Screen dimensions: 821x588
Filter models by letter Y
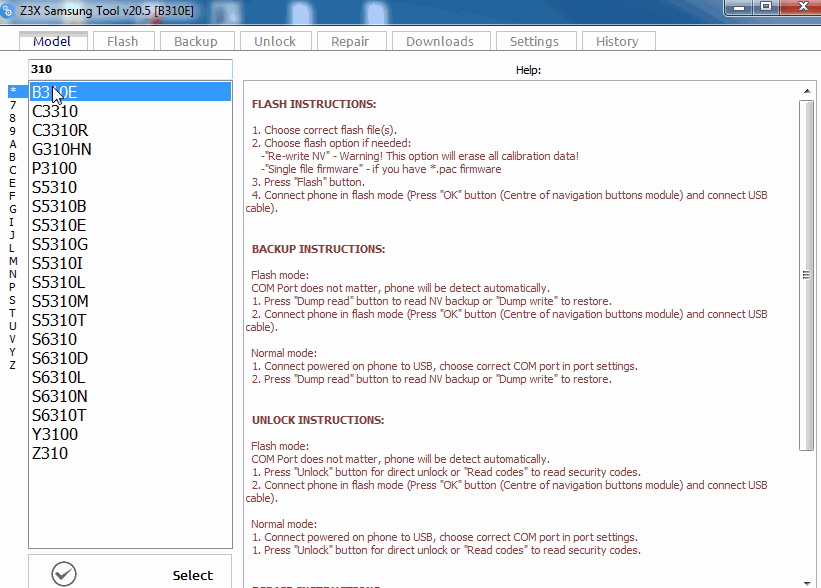tap(13, 352)
